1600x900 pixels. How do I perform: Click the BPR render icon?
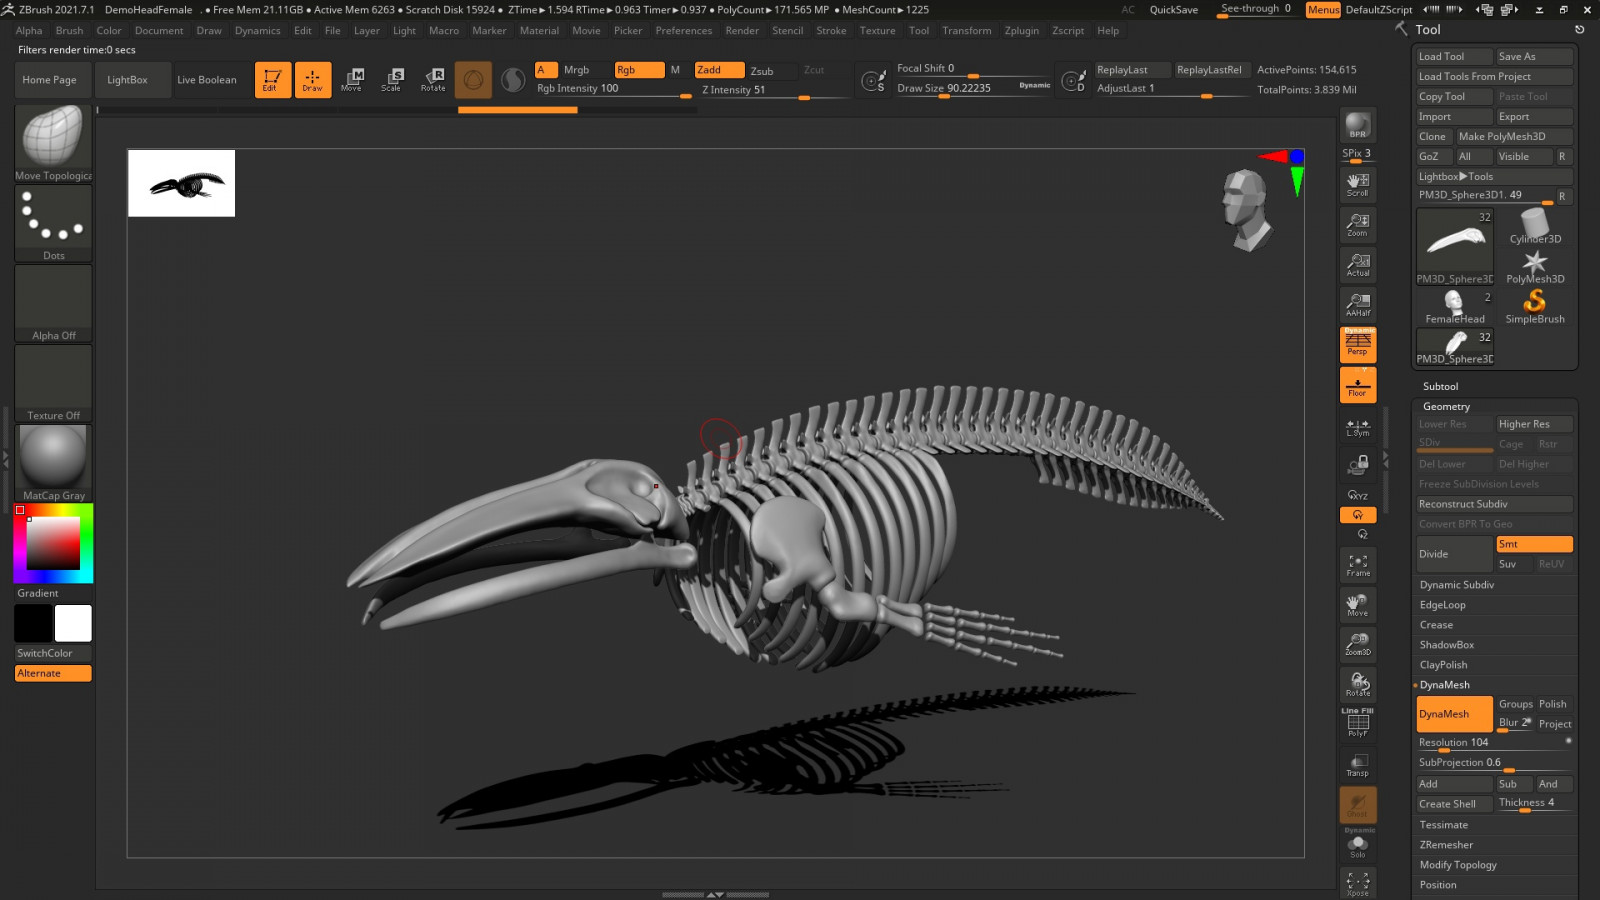1357,125
